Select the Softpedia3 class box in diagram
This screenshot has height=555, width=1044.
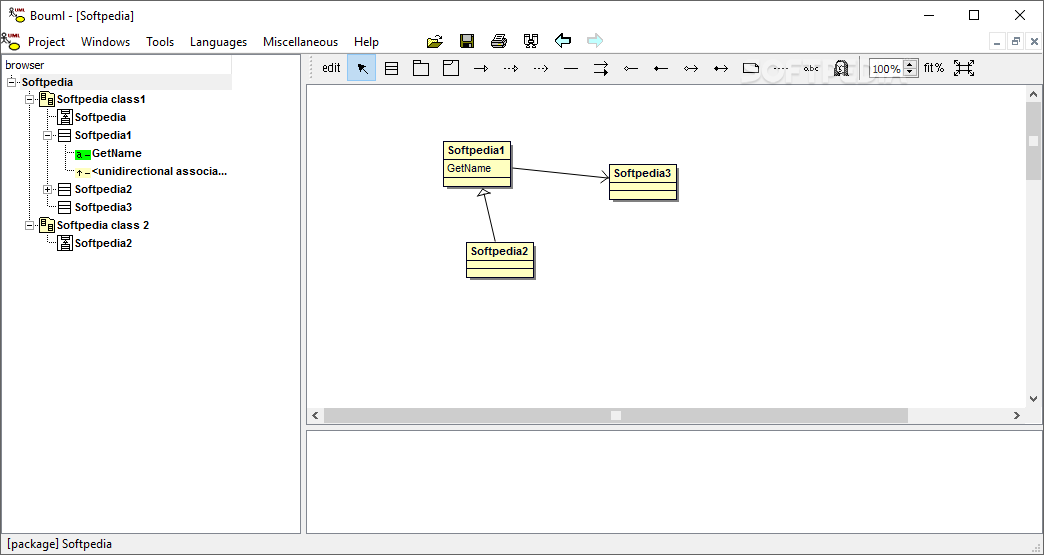coord(643,182)
